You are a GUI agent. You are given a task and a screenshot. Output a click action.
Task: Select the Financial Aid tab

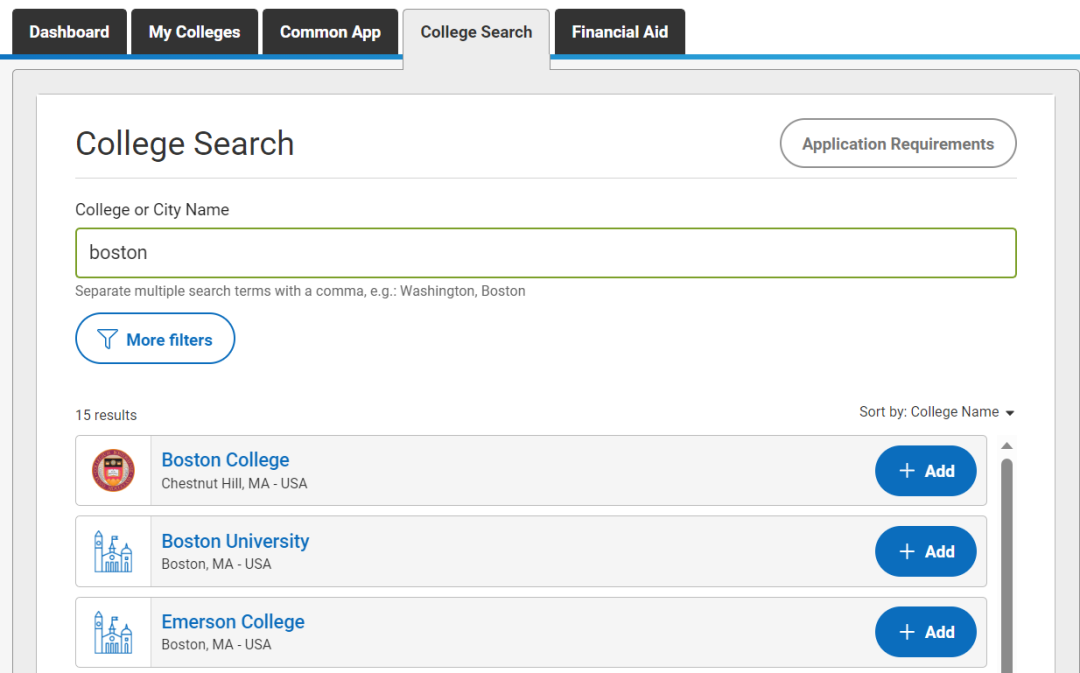[619, 32]
